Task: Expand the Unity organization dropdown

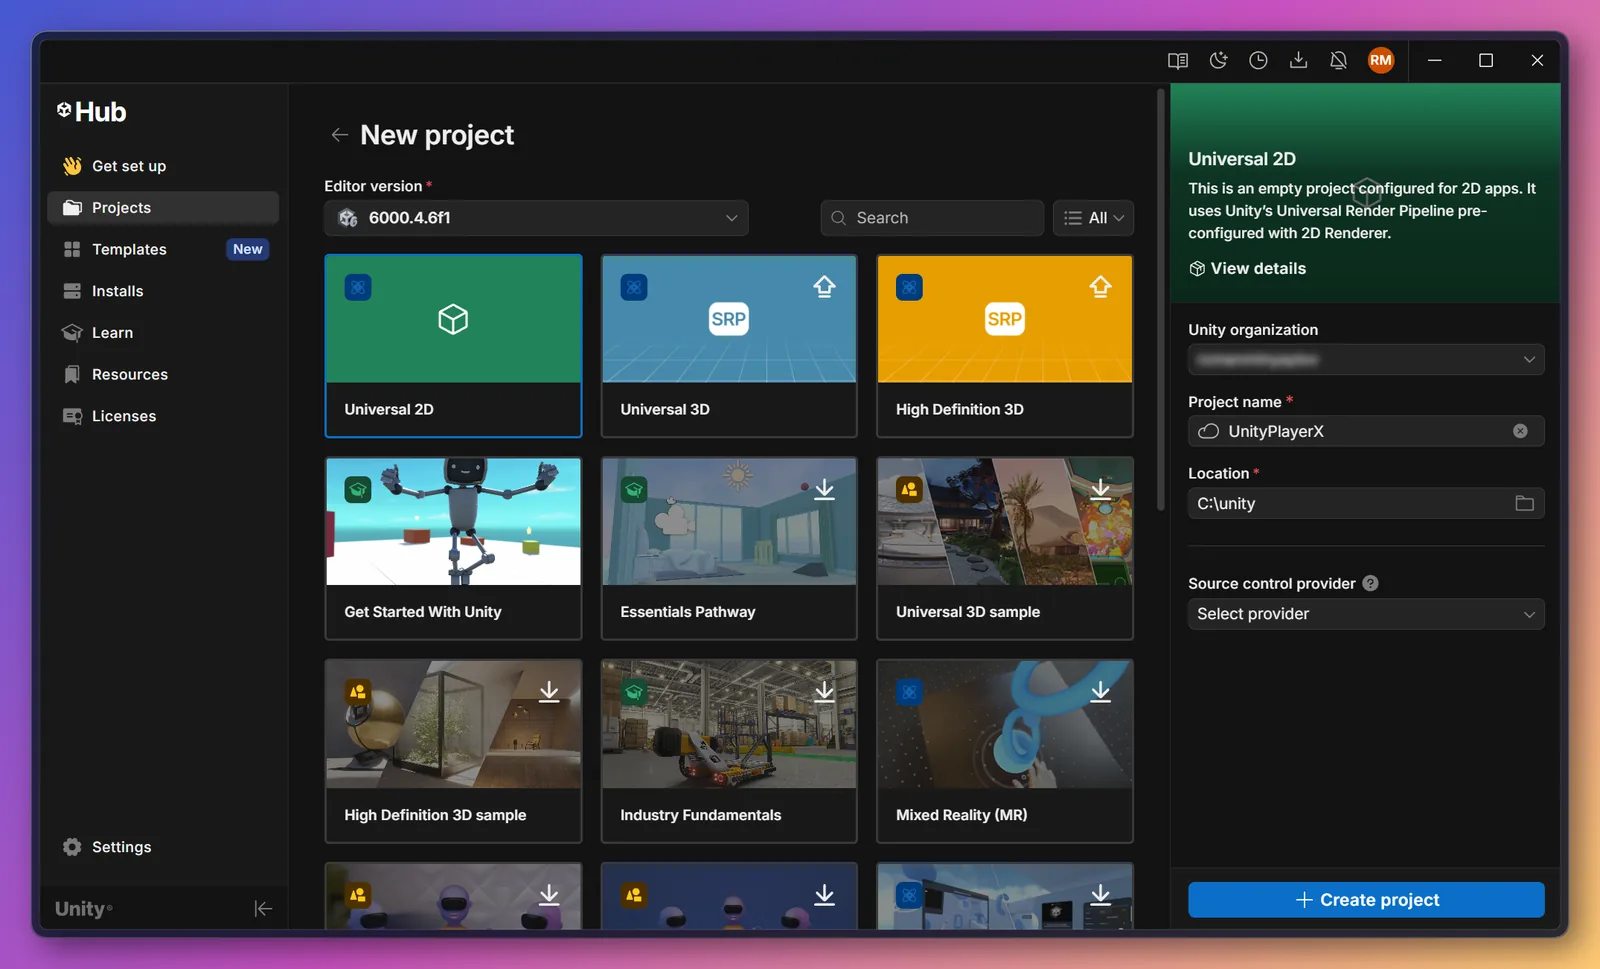Action: [1366, 360]
